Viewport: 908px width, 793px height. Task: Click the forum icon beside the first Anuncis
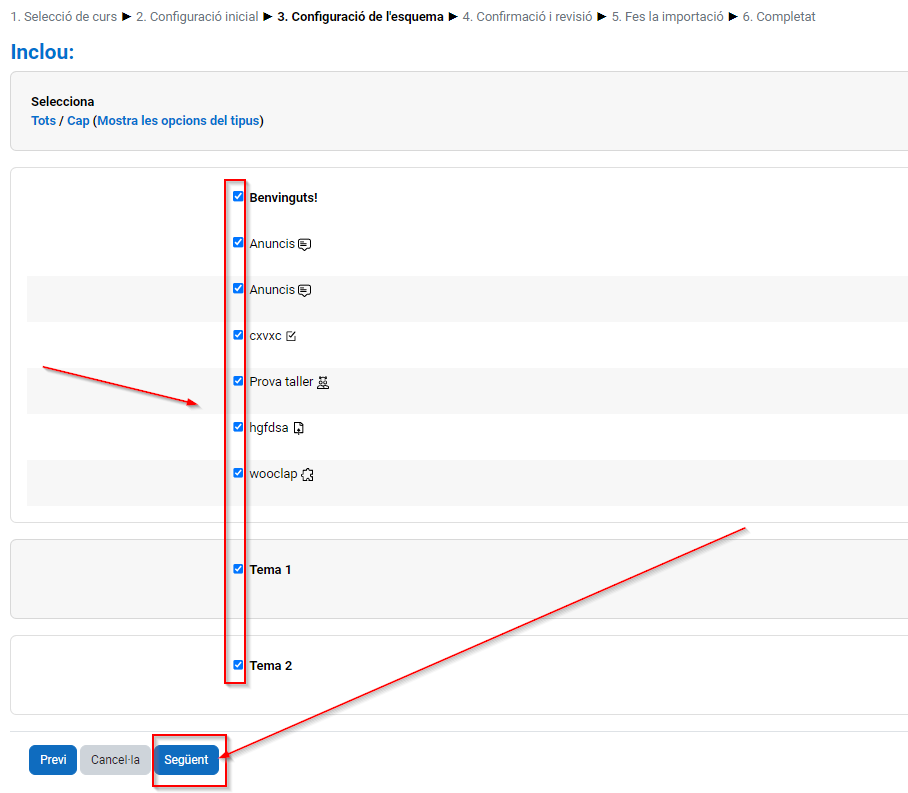point(305,244)
